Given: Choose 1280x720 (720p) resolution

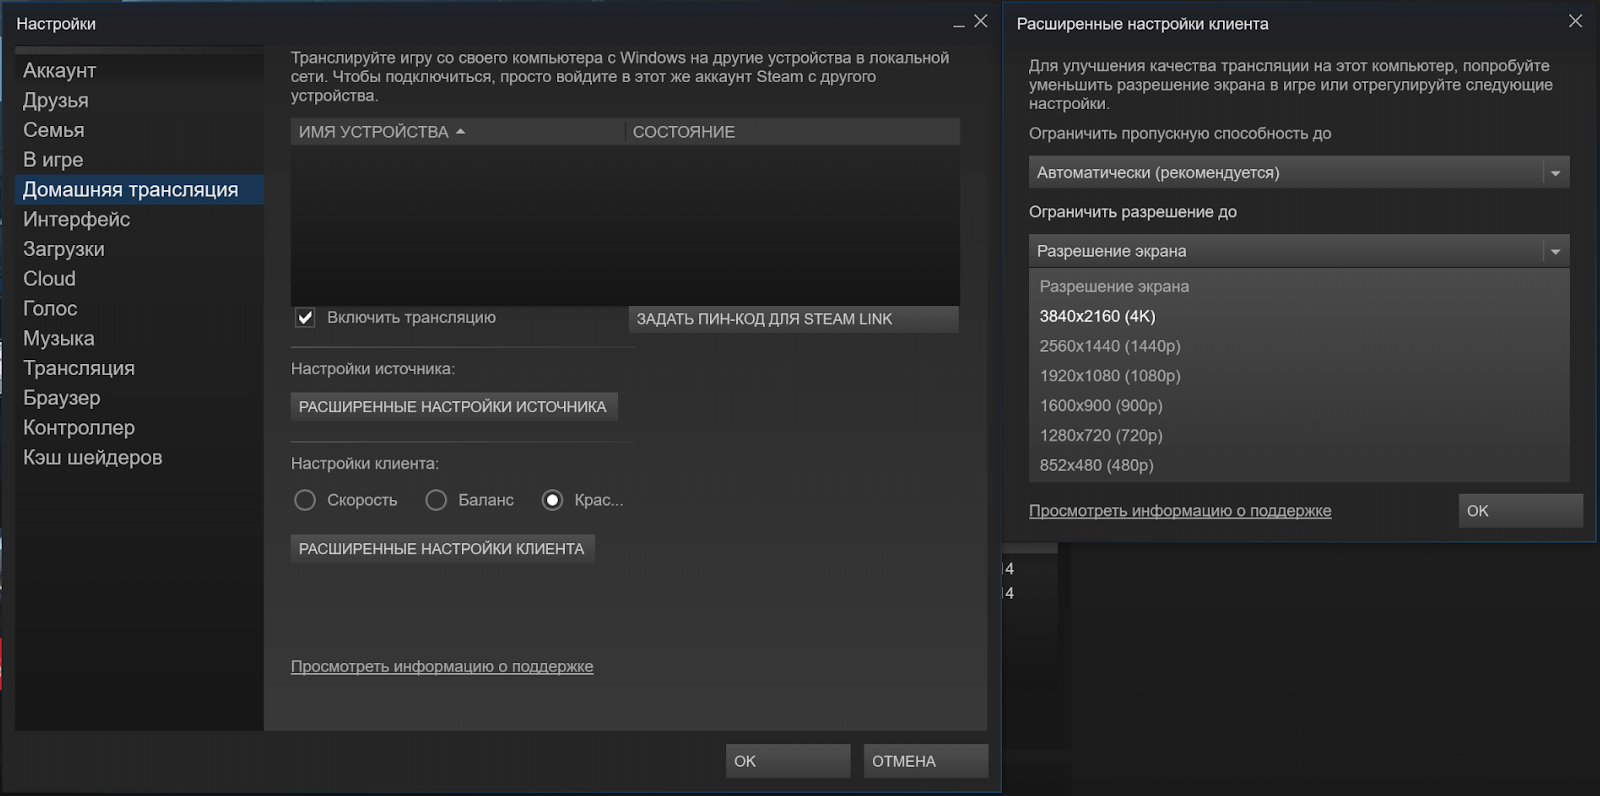Looking at the screenshot, I should 1299,436.
